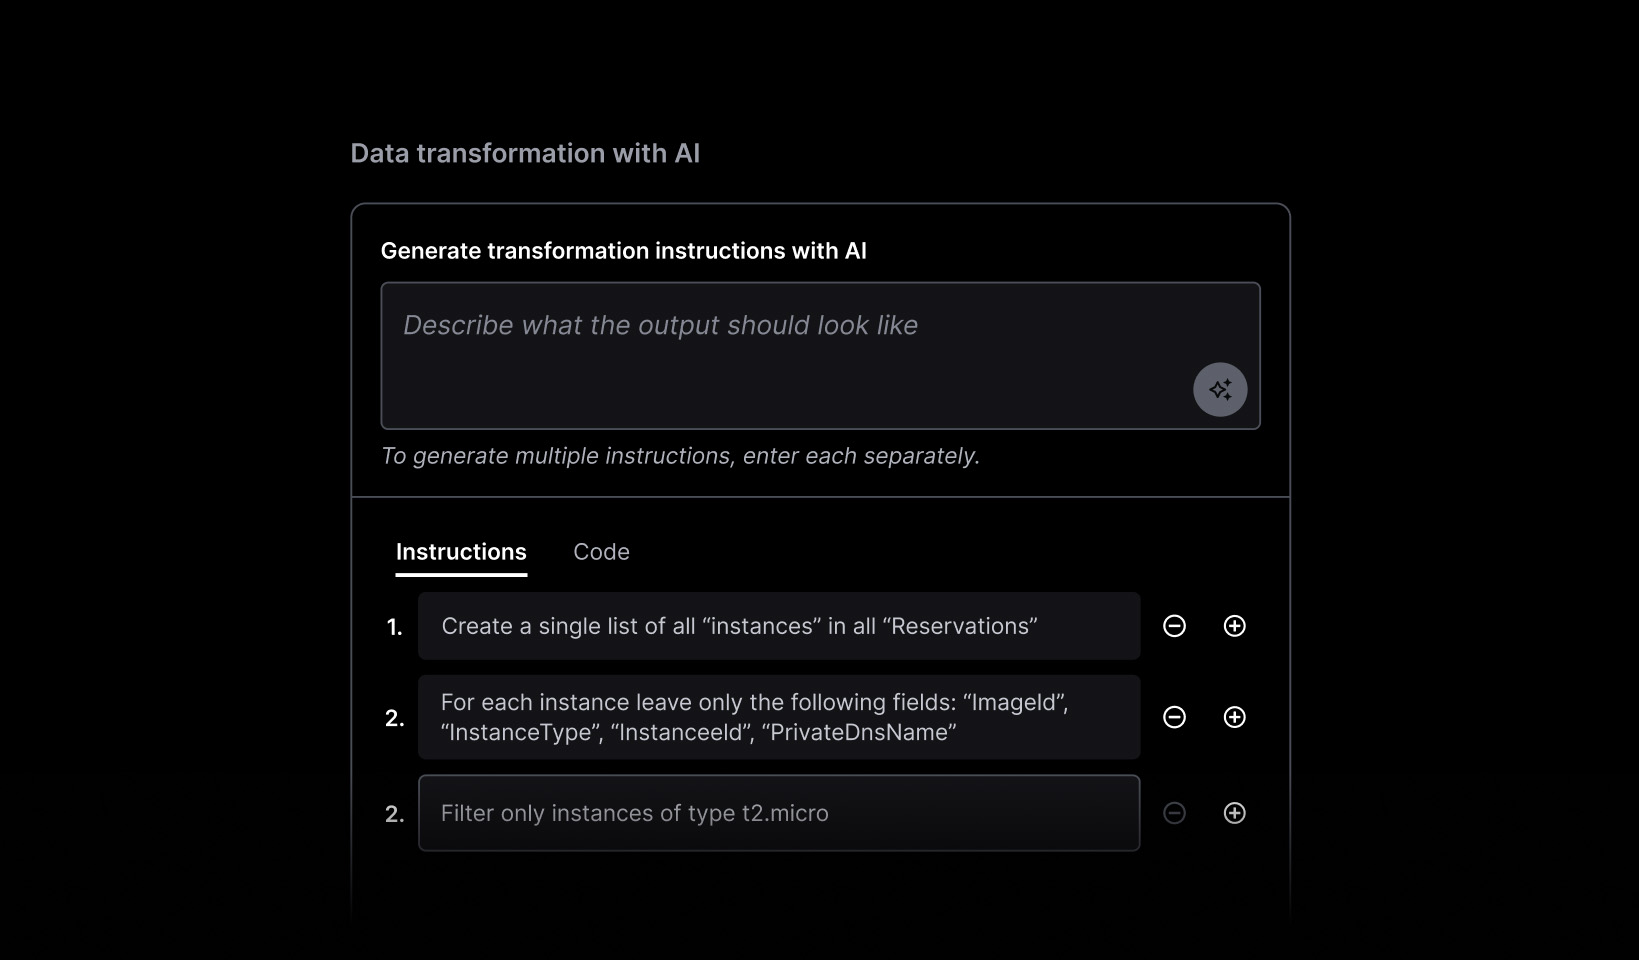Image resolution: width=1639 pixels, height=960 pixels.
Task: Select the Instructions tab
Action: click(461, 552)
